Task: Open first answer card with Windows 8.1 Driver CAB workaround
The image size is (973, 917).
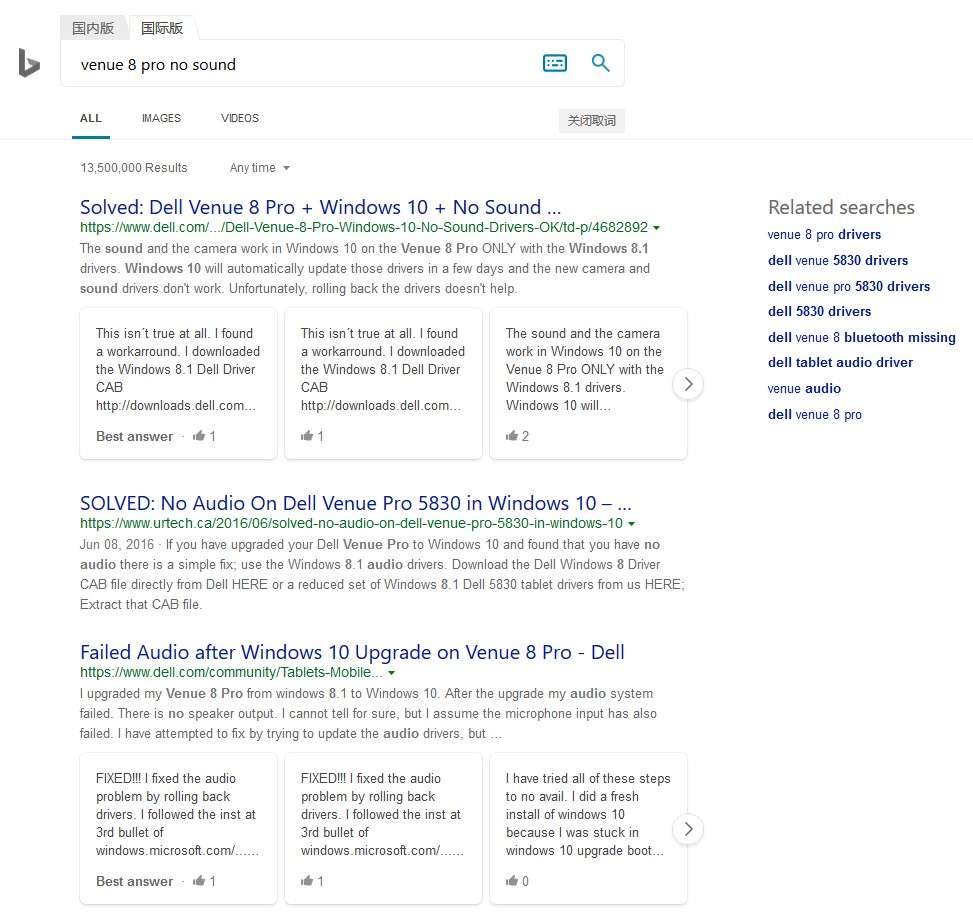Action: coord(178,384)
